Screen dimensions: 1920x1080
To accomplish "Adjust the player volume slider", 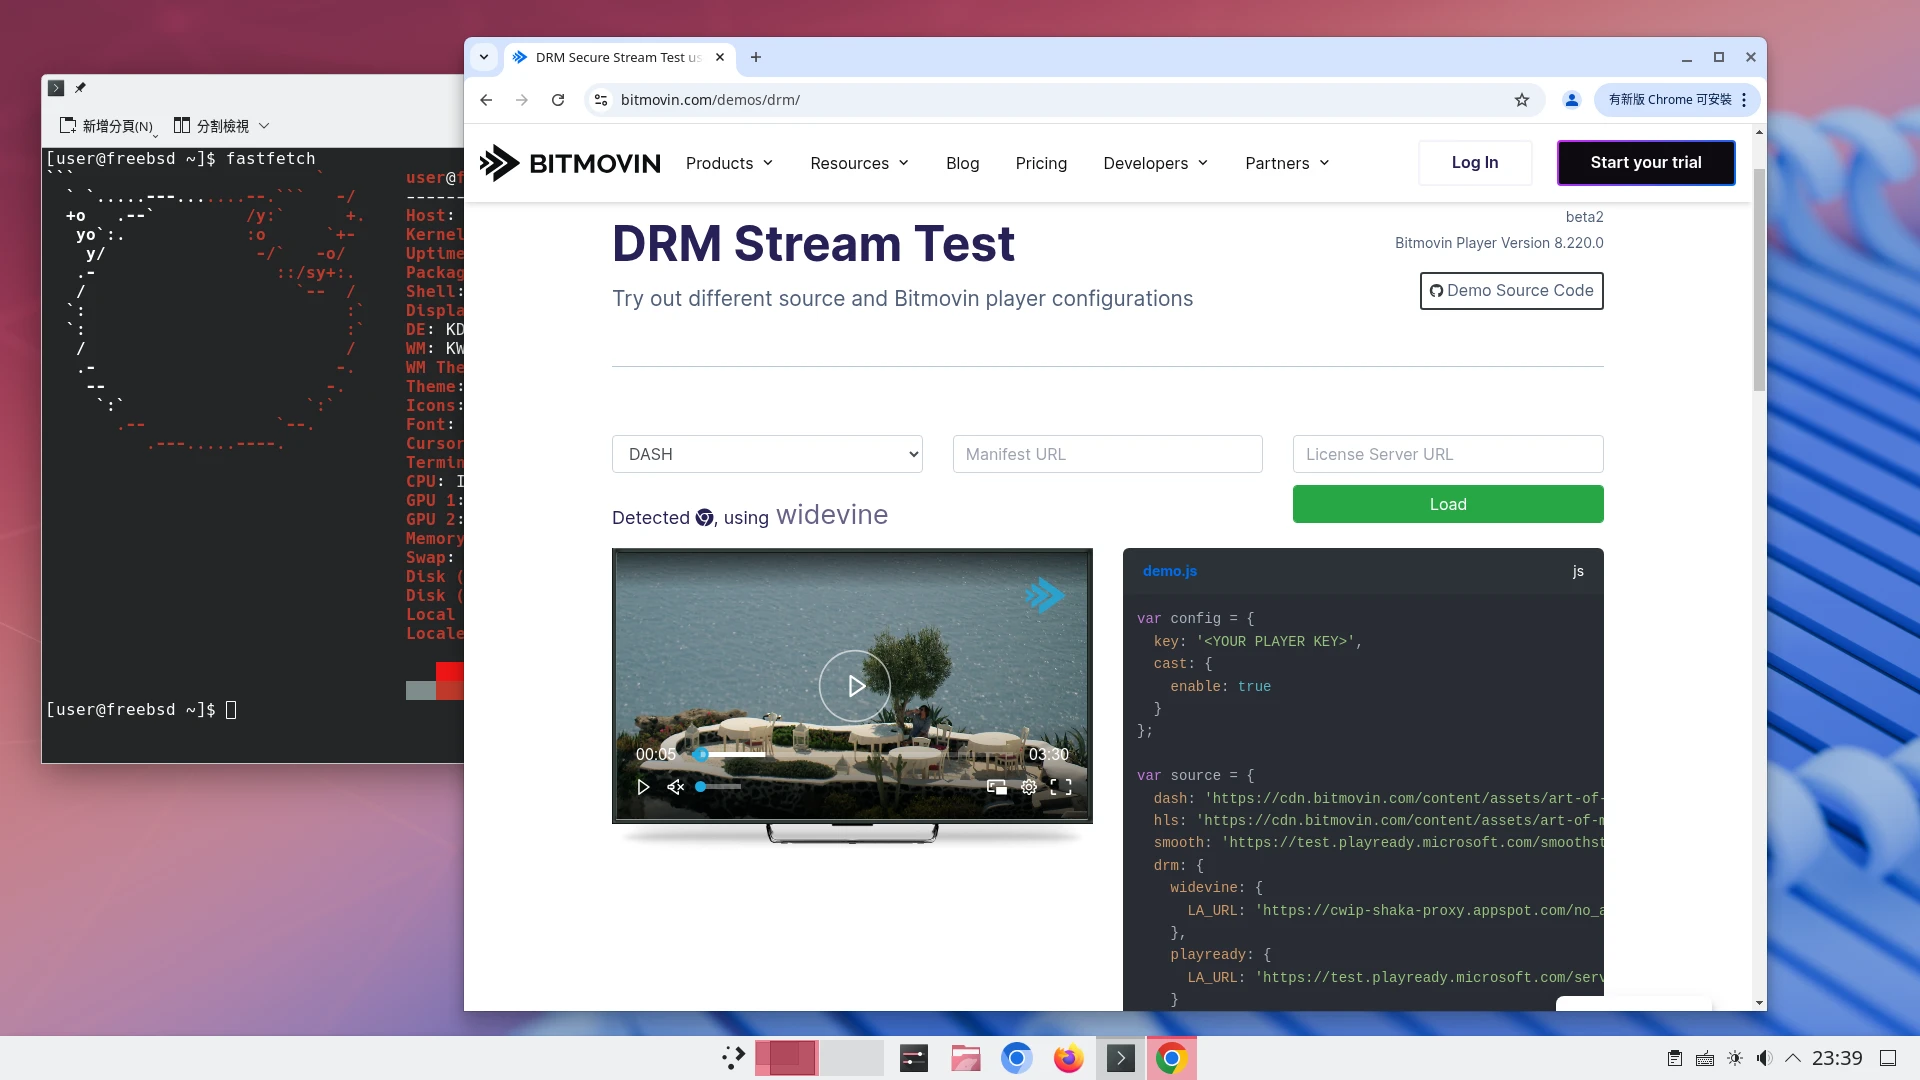I will (718, 787).
